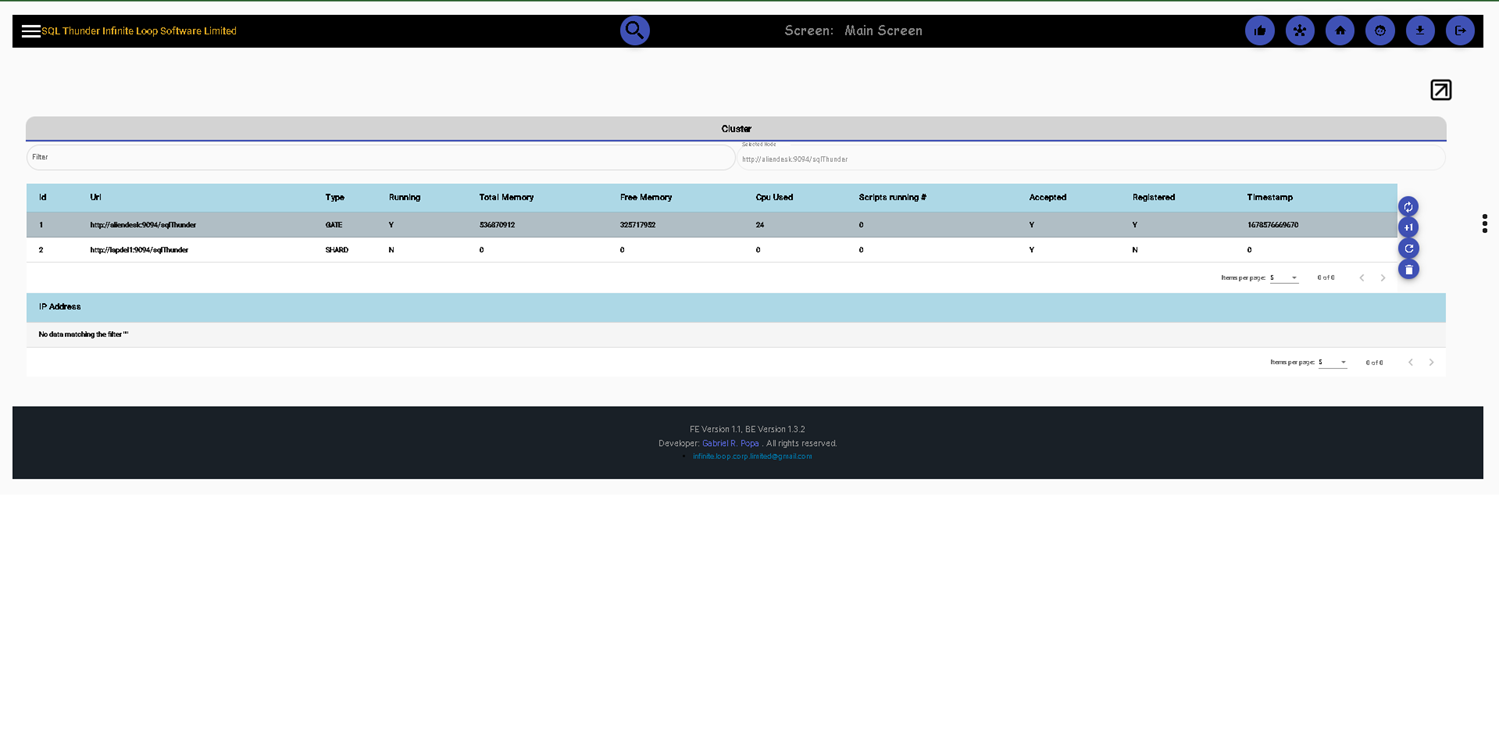Open Gabriel R. Popa developer link
Screen dimensions: 1499x751
click(731, 443)
